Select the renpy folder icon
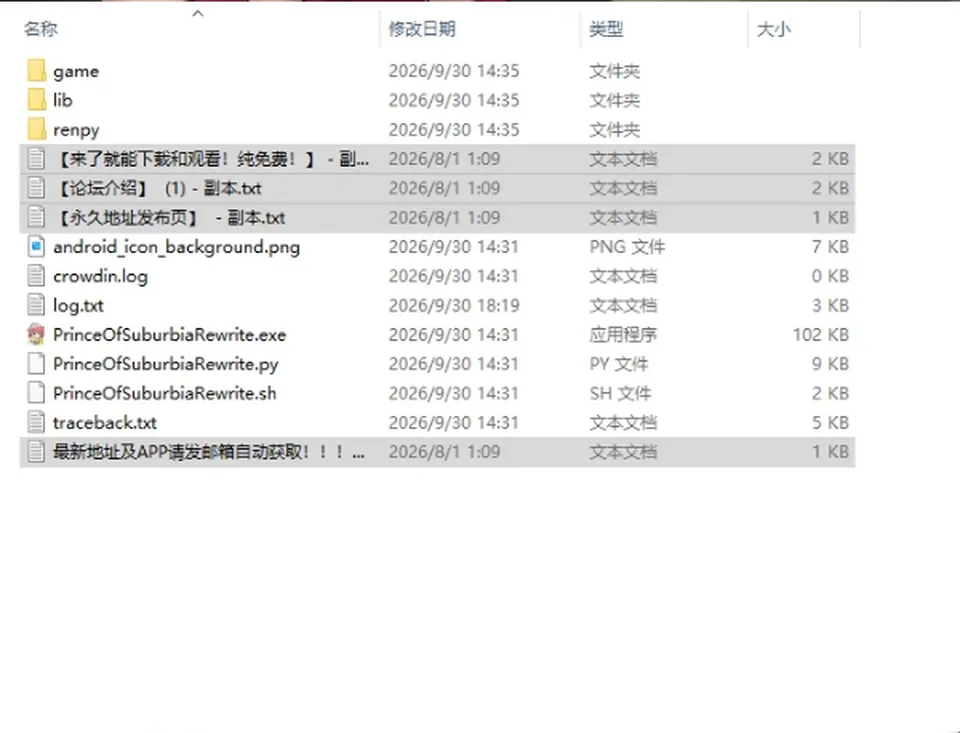 point(36,129)
